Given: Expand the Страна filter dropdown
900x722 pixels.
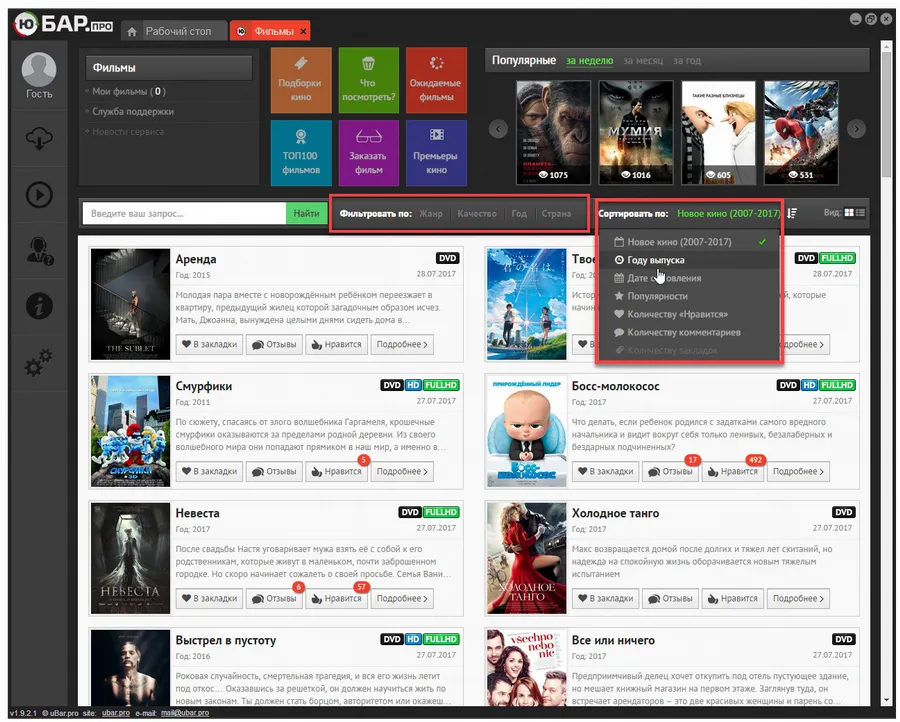Looking at the screenshot, I should pos(556,214).
